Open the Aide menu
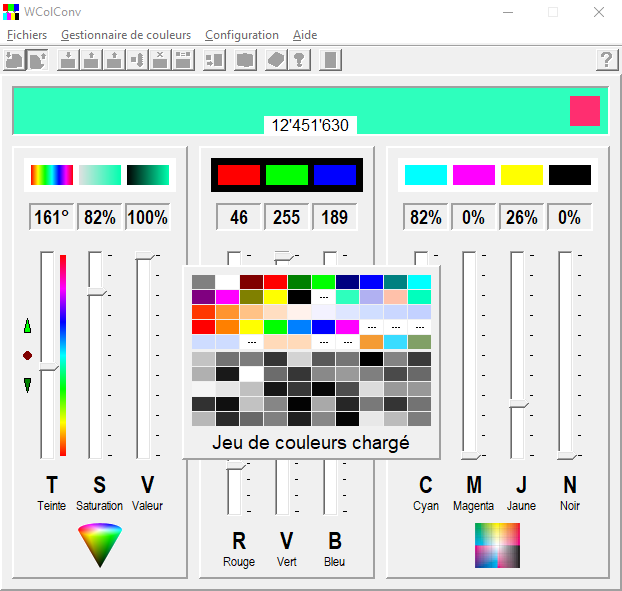Image resolution: width=622 pixels, height=591 pixels. click(305, 35)
